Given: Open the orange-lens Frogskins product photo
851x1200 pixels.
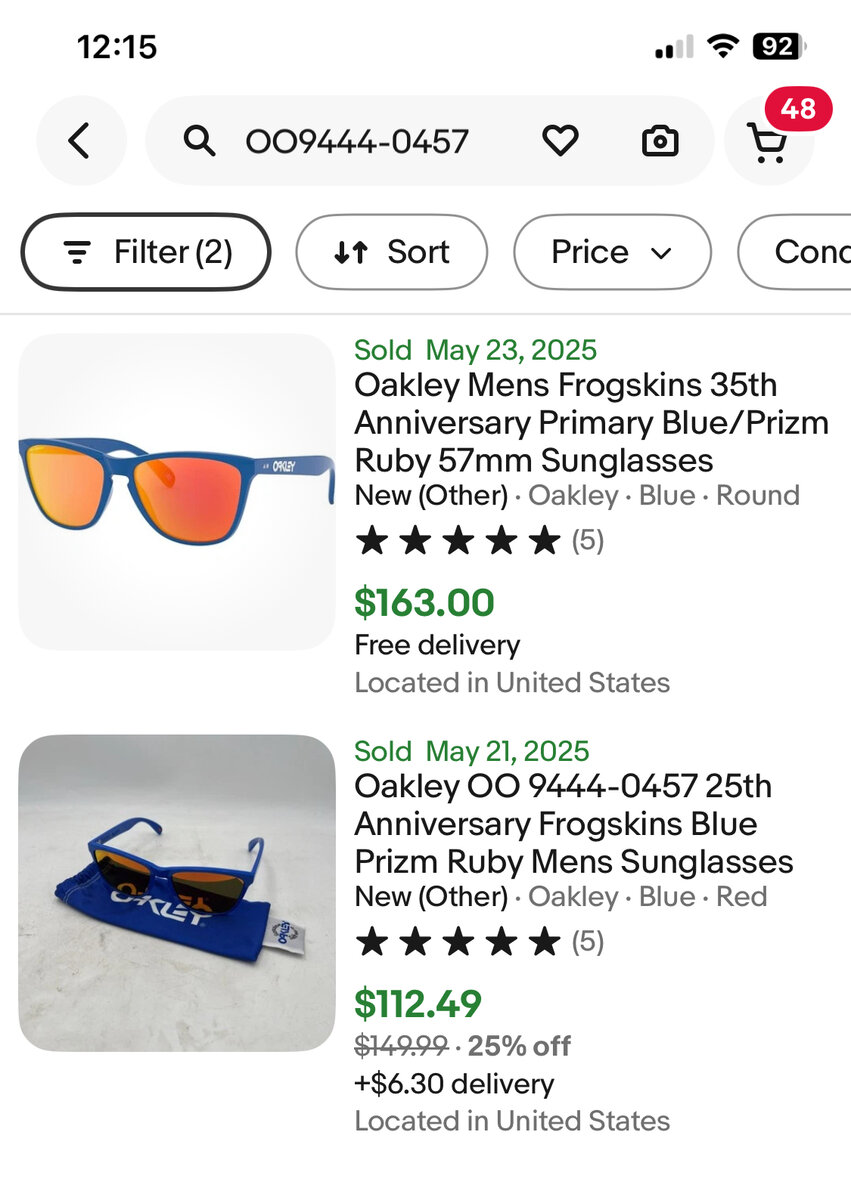Looking at the screenshot, I should coord(177,492).
